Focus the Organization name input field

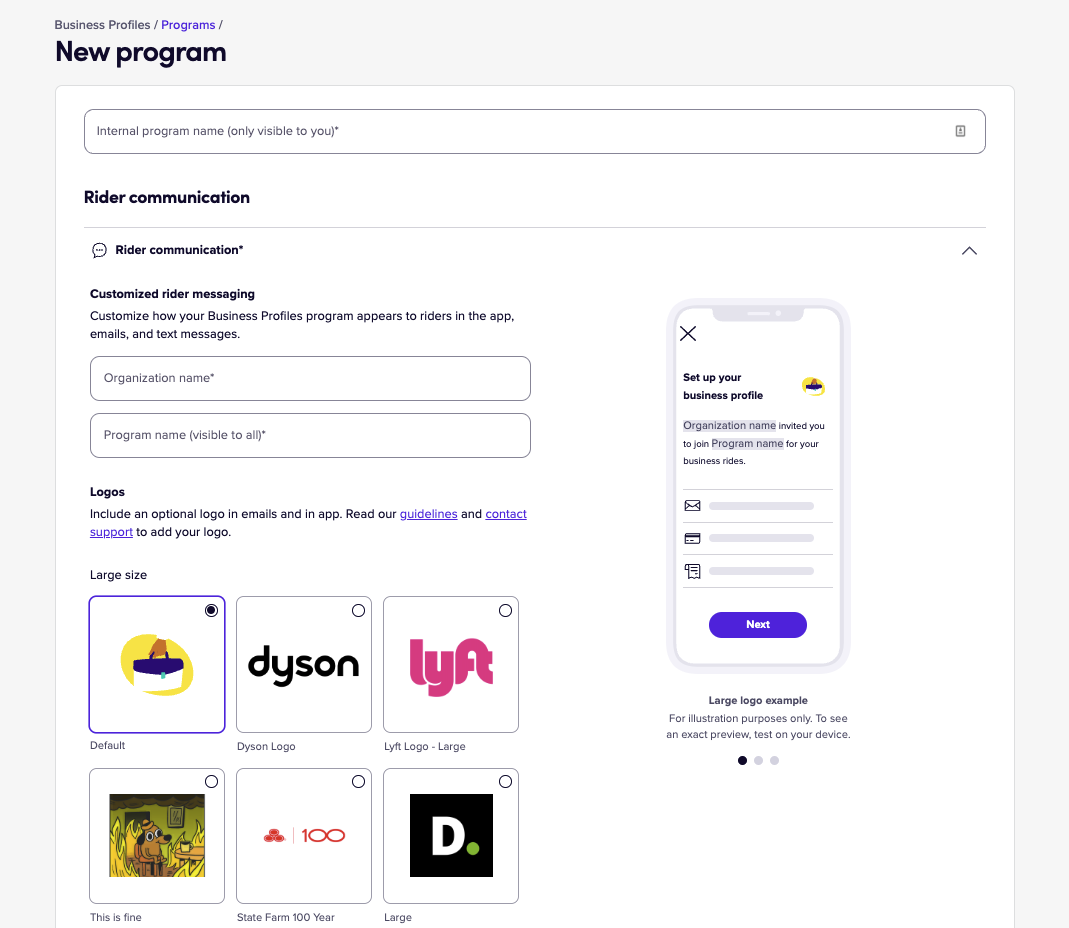[x=310, y=378]
